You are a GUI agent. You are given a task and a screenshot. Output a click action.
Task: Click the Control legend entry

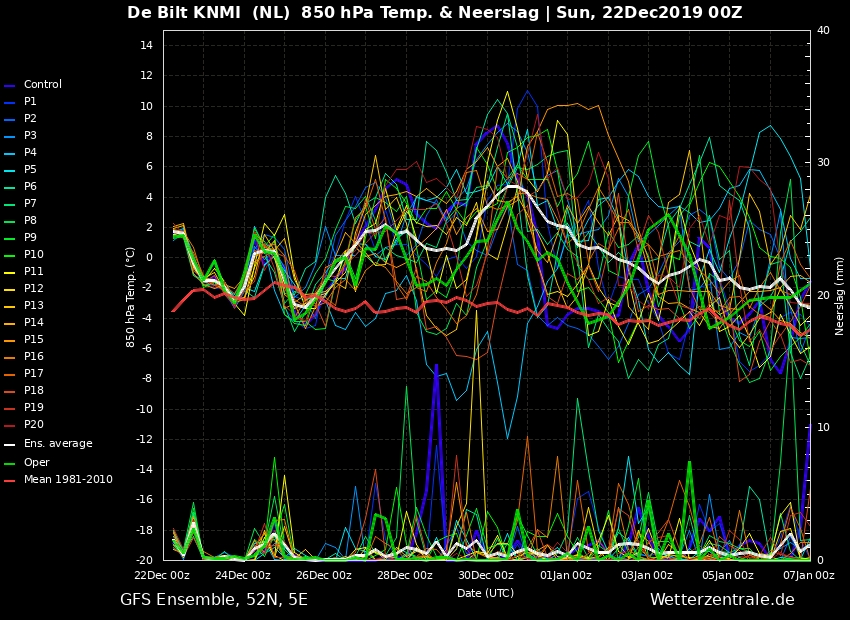point(33,85)
